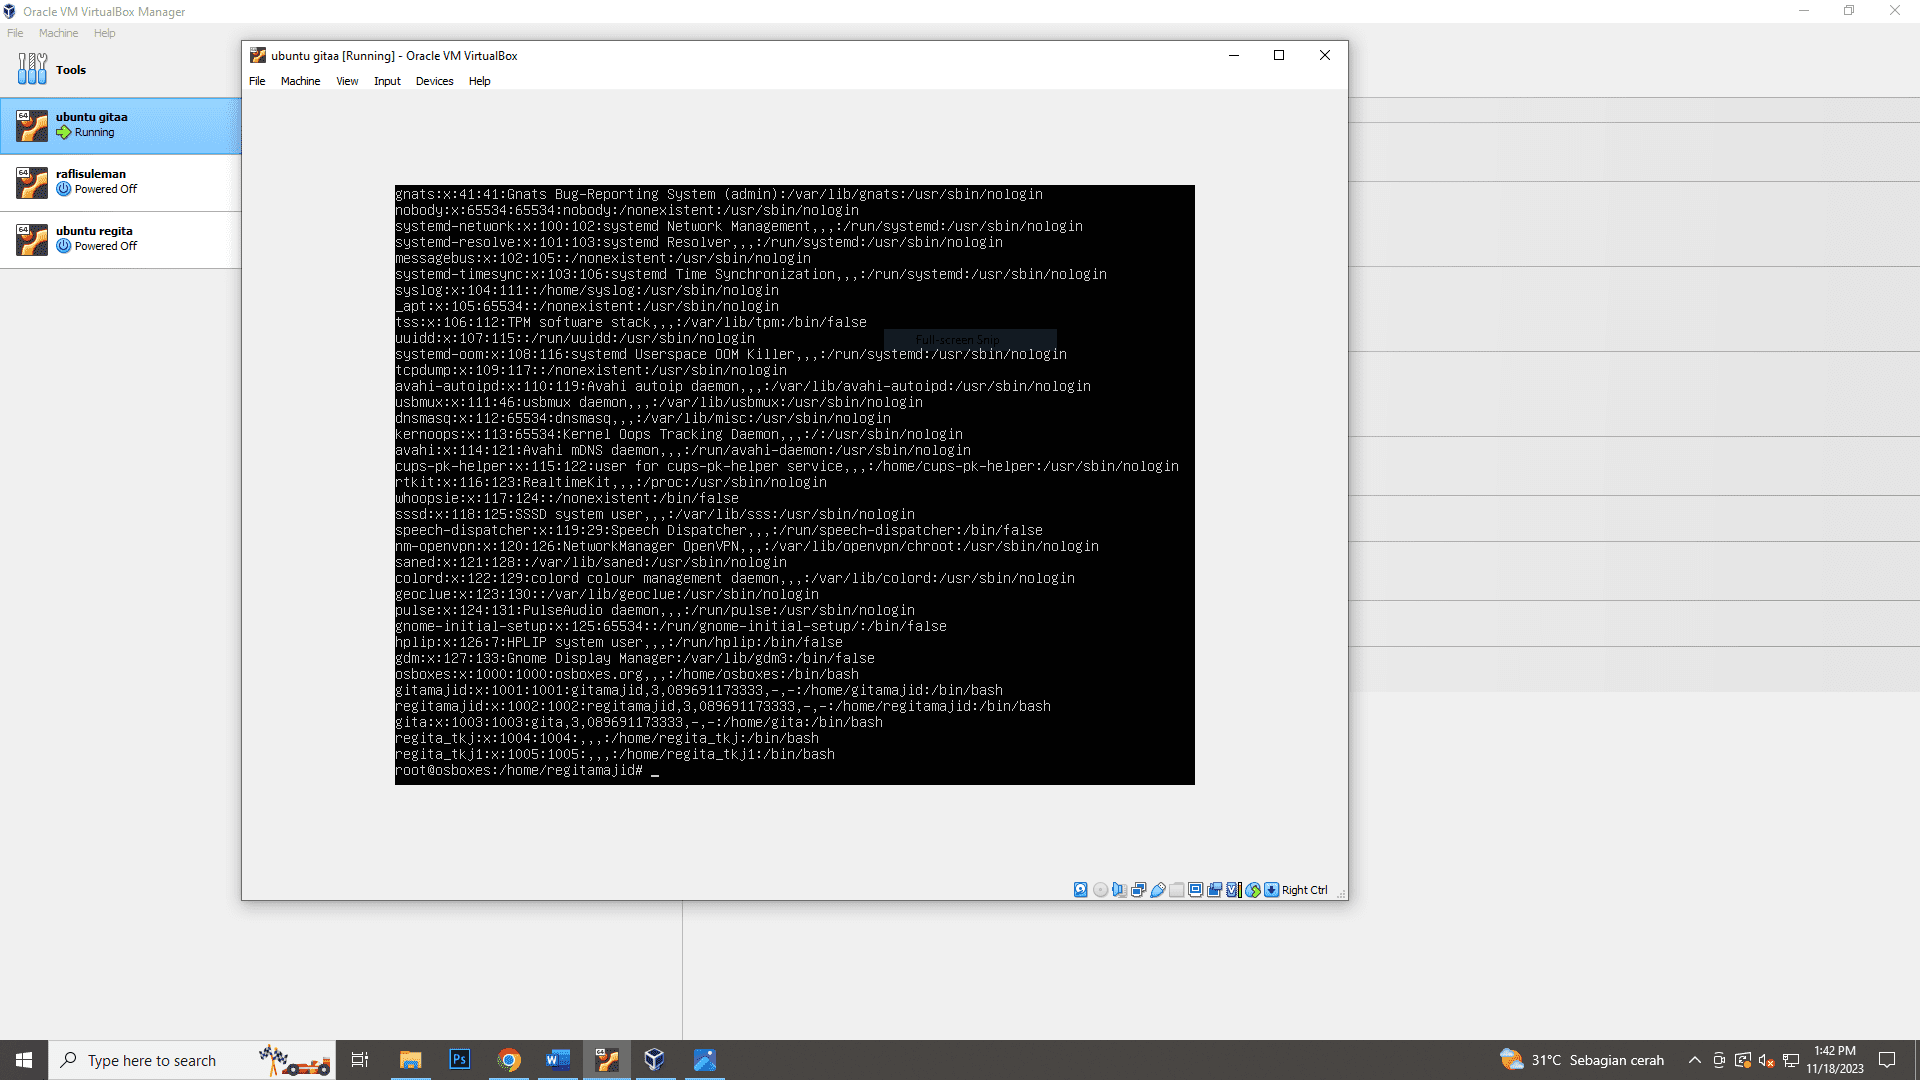
Task: Open Help menu in VirtualBox Manager
Action: point(104,33)
